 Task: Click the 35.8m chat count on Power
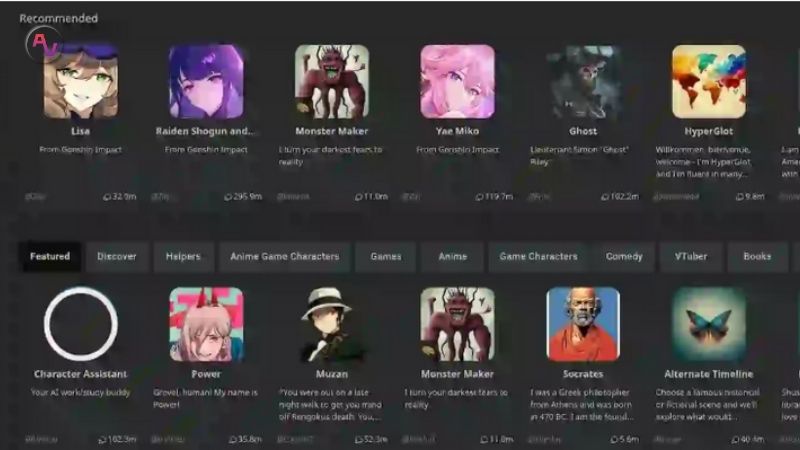point(245,439)
